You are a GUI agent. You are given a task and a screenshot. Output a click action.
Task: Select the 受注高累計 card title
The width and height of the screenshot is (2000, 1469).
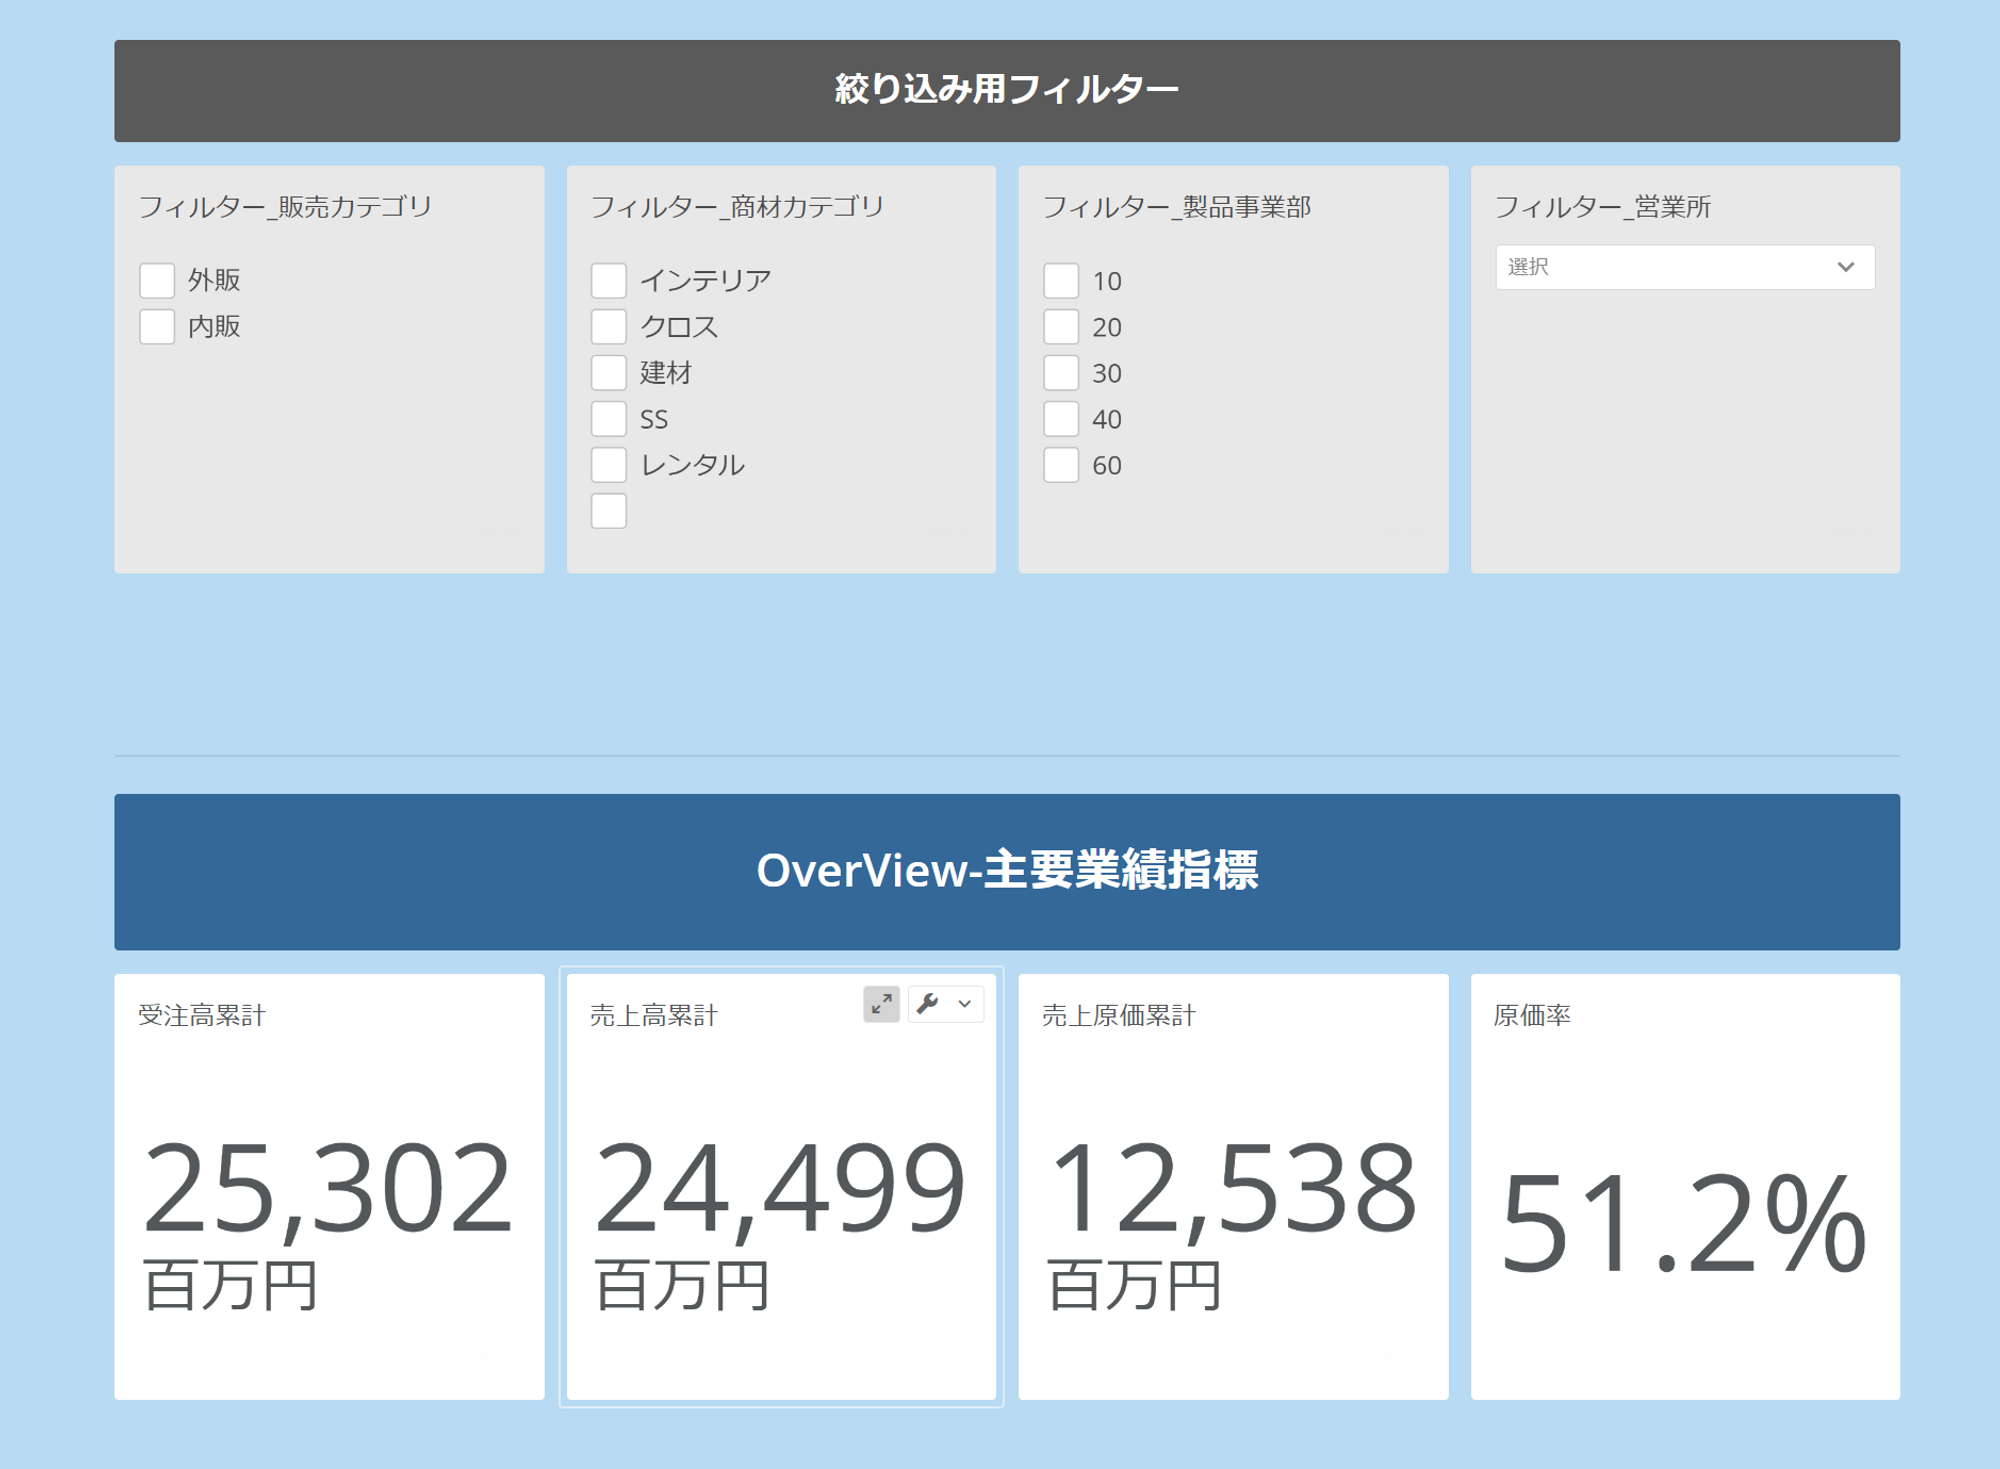click(x=202, y=1015)
